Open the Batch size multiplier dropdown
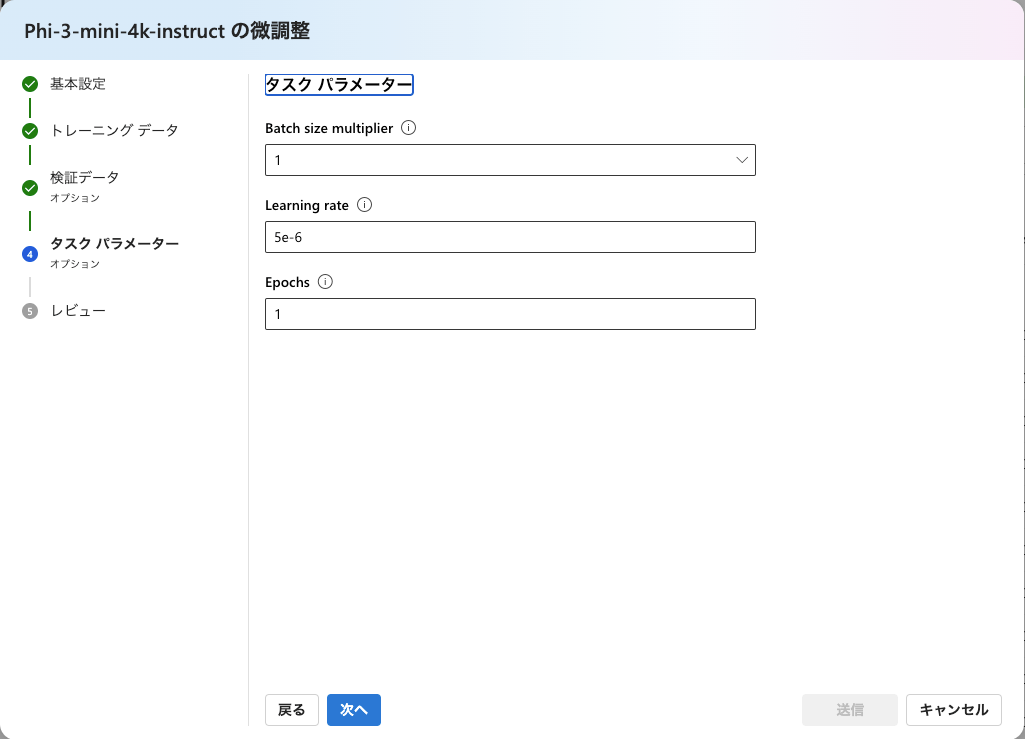Viewport: 1025px width, 739px height. tap(510, 160)
